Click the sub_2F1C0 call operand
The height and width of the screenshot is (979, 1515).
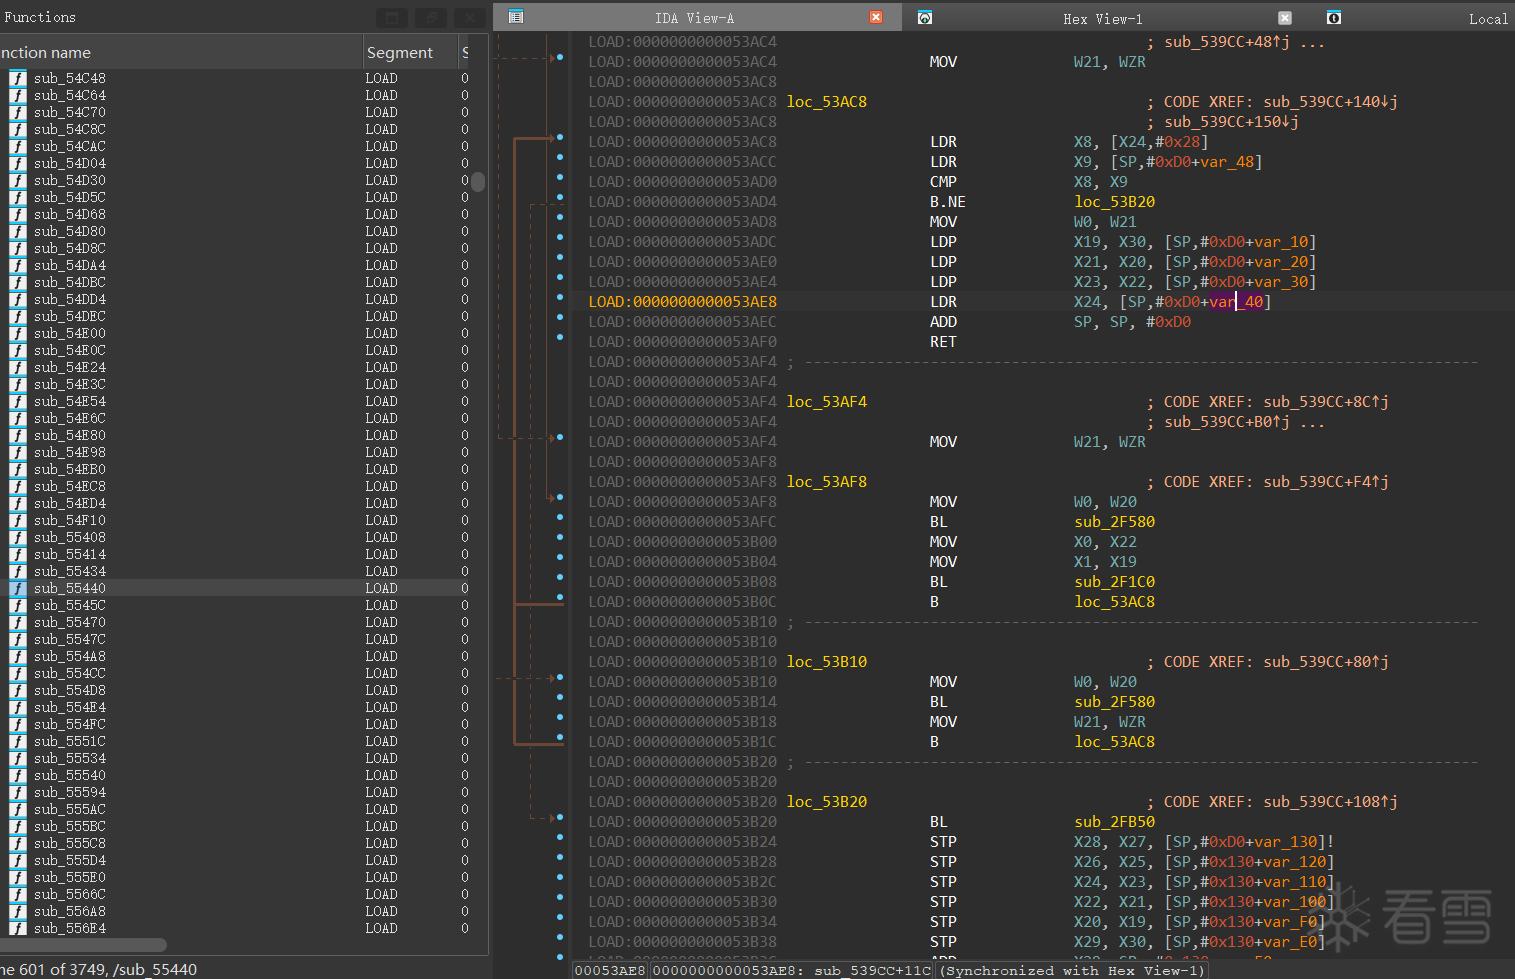(x=1114, y=582)
